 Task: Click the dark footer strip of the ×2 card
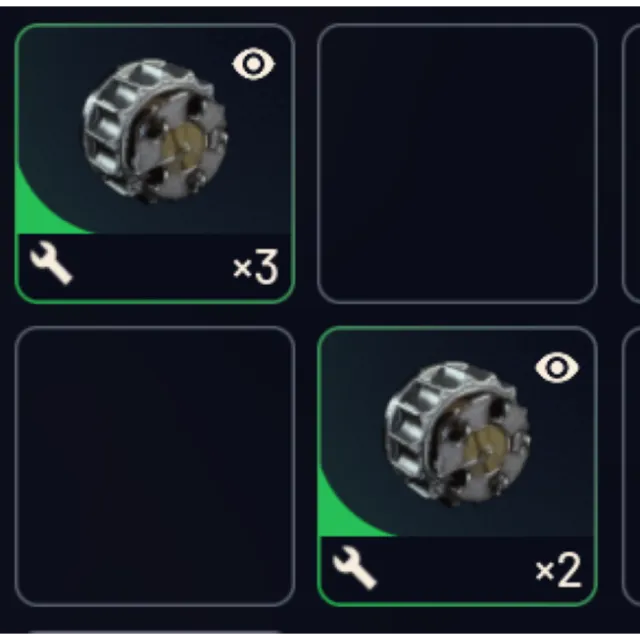[x=458, y=569]
